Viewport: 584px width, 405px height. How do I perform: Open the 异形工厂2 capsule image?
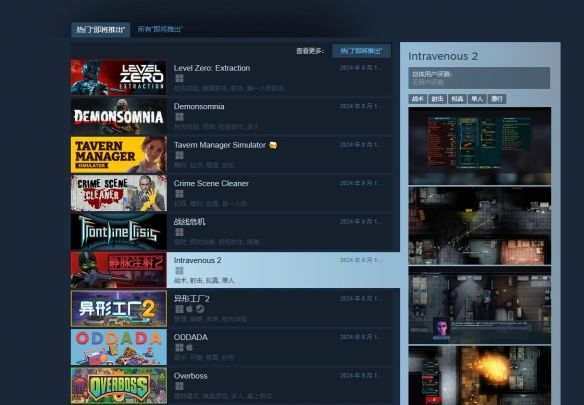tap(119, 309)
